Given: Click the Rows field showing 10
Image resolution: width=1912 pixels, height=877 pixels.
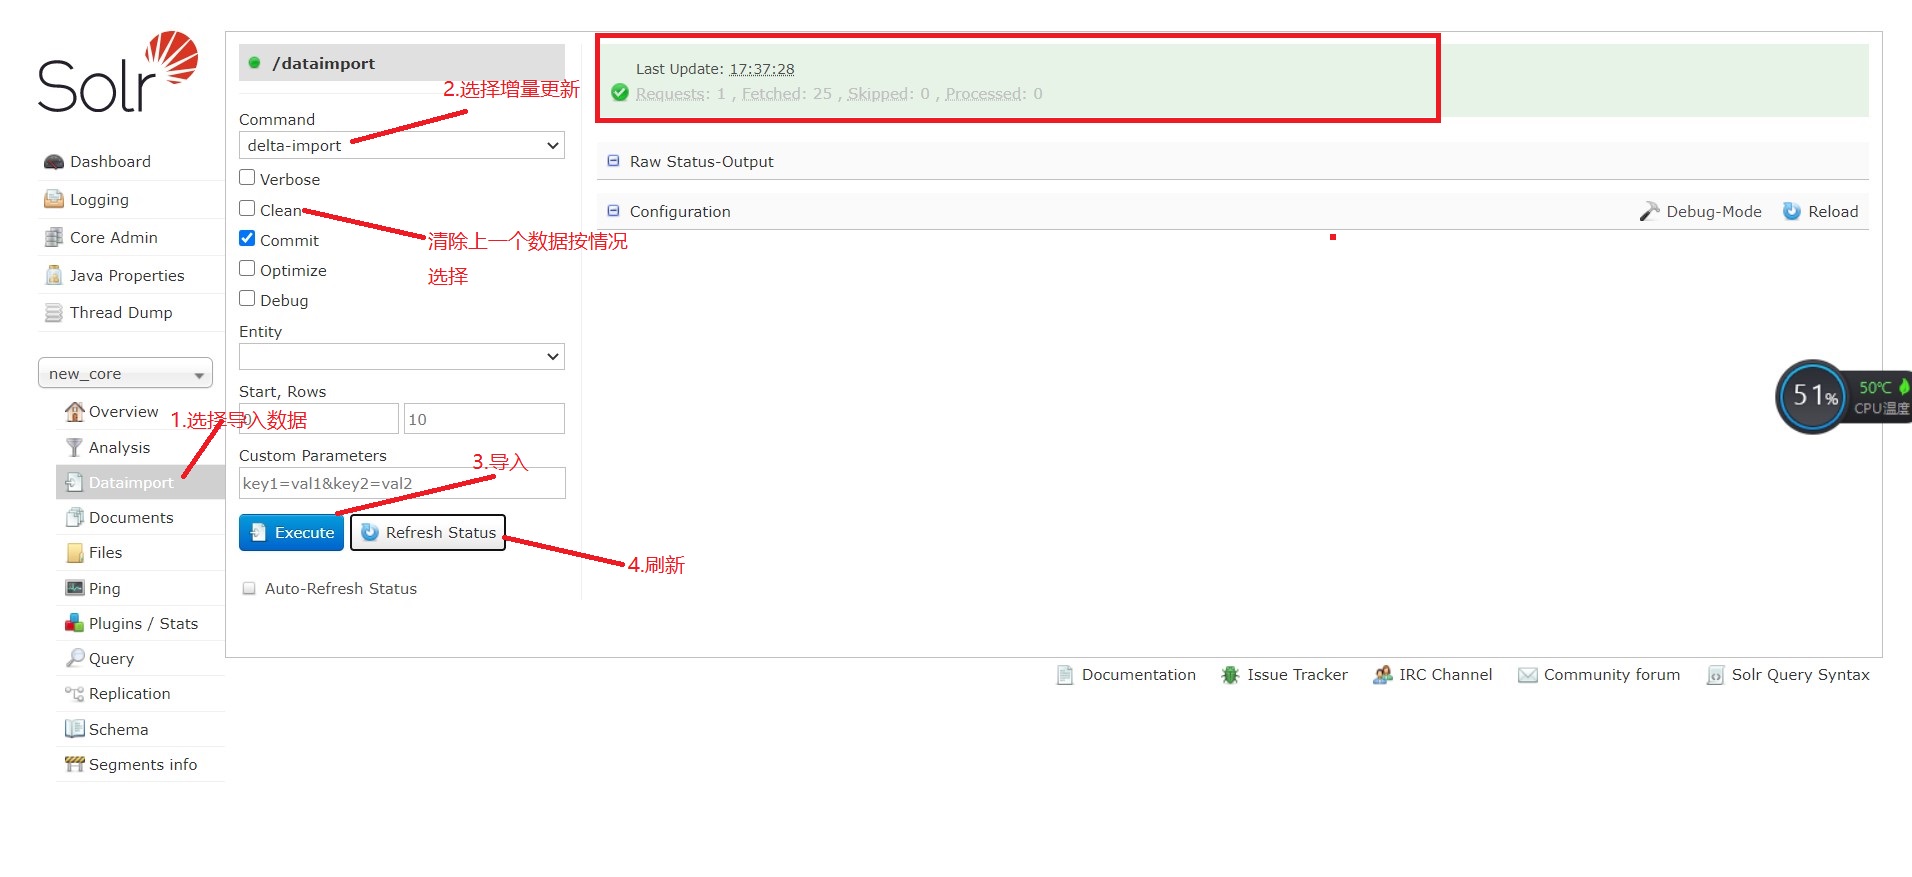Looking at the screenshot, I should point(484,419).
